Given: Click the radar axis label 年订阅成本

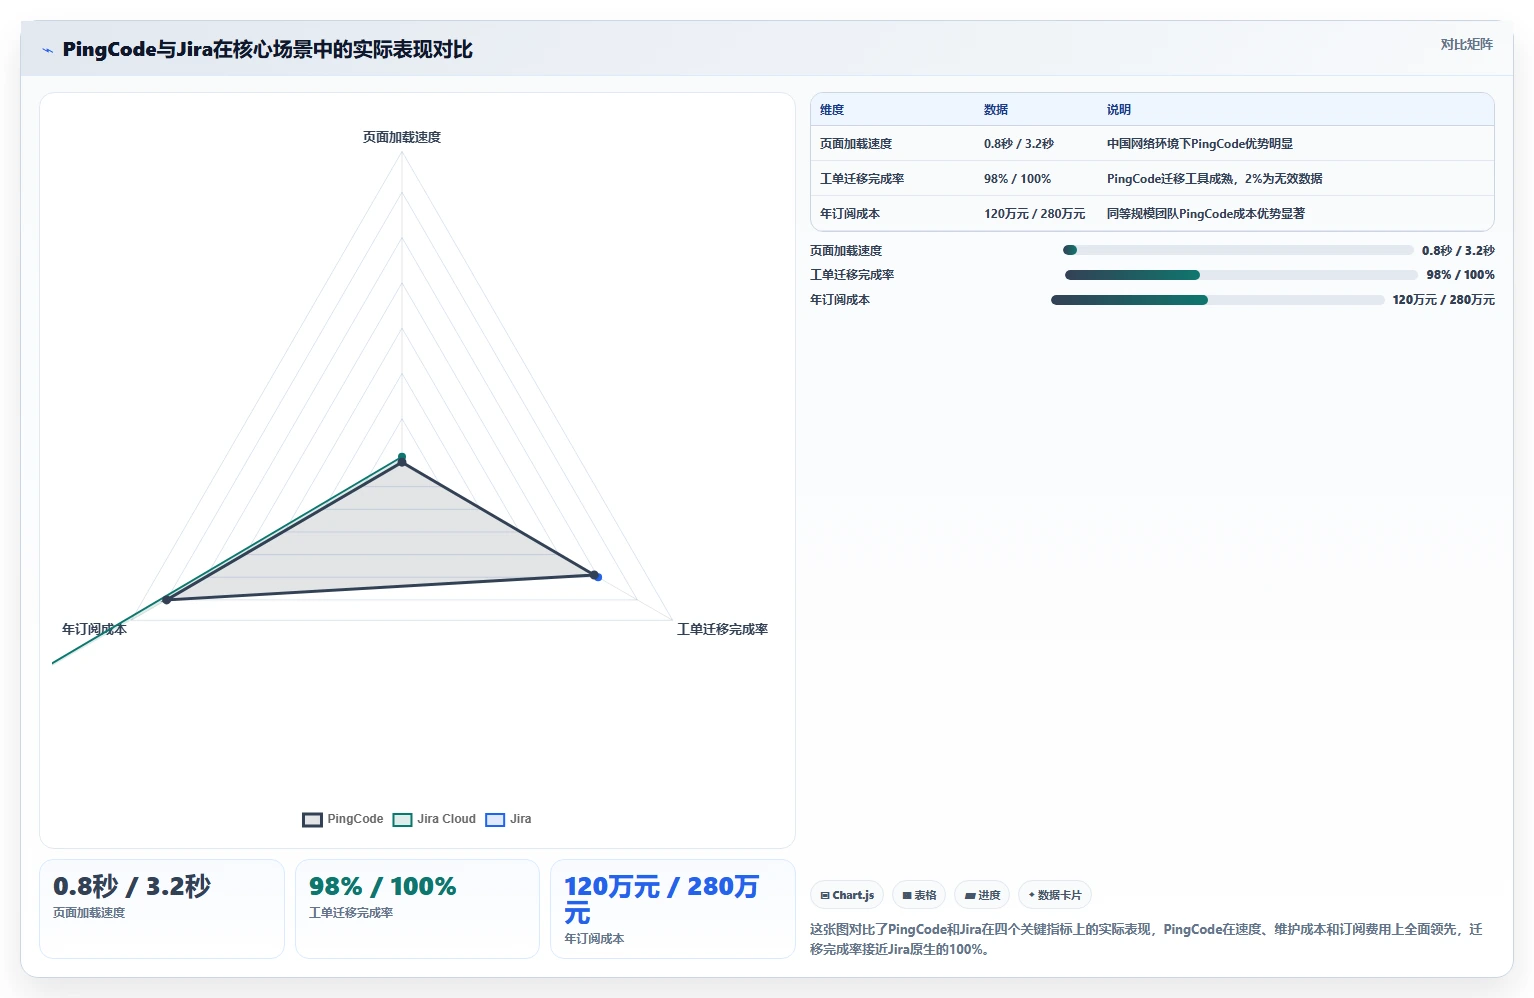Looking at the screenshot, I should (94, 629).
